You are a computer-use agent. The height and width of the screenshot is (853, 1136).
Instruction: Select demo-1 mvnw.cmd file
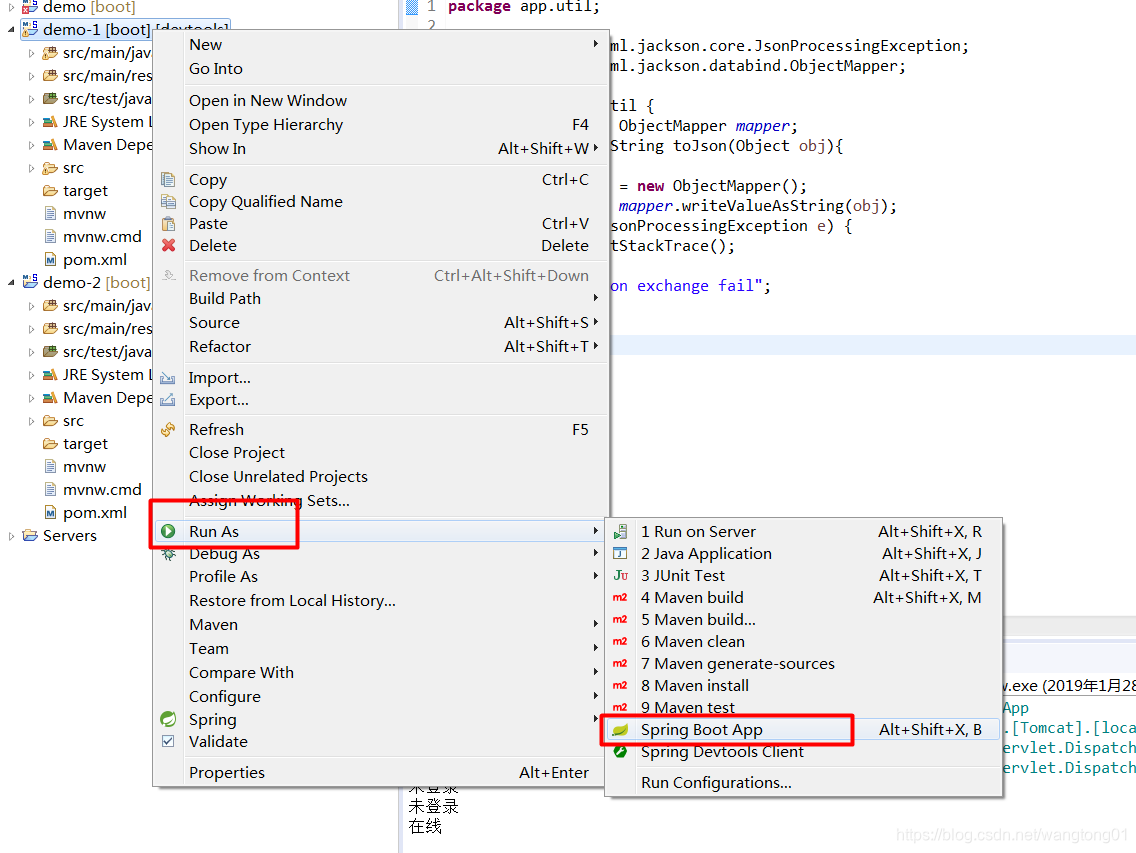(102, 237)
